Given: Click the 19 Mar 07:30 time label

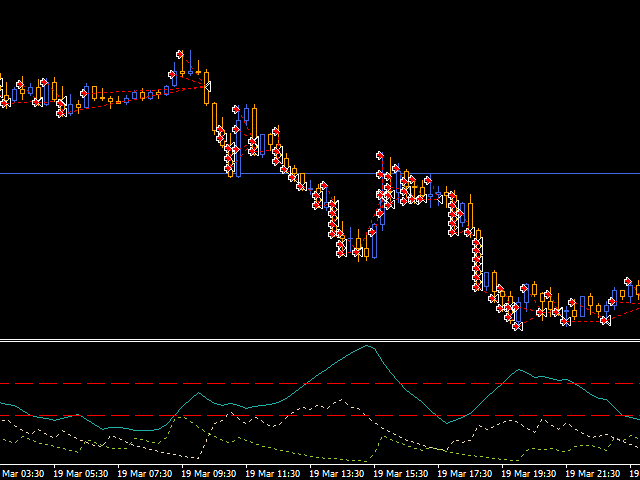Looking at the screenshot, I should [148, 473].
